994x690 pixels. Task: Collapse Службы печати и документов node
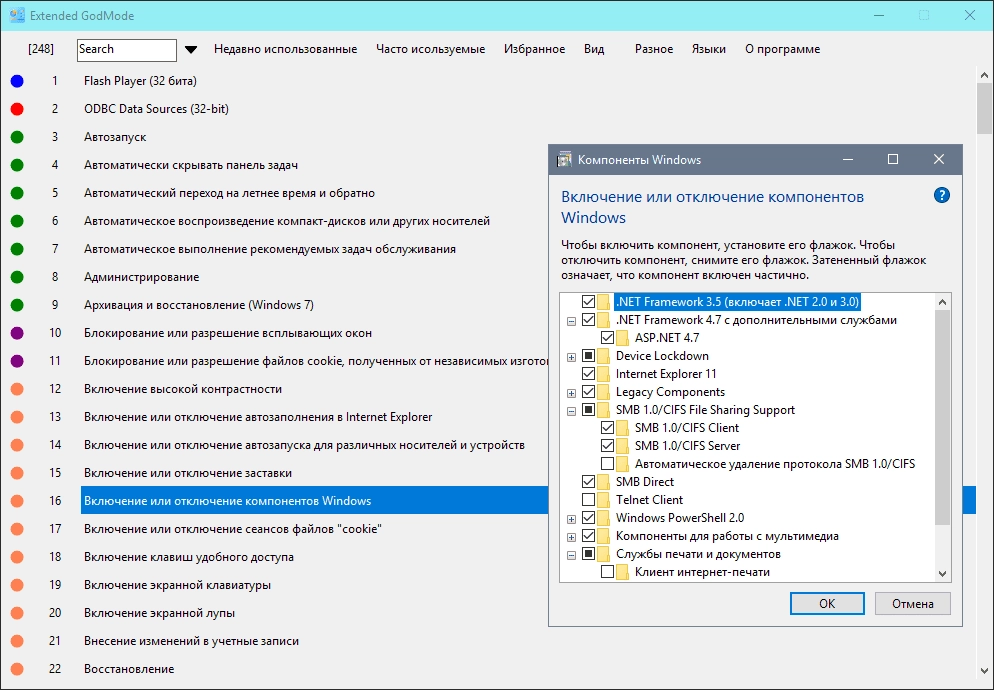click(x=571, y=555)
